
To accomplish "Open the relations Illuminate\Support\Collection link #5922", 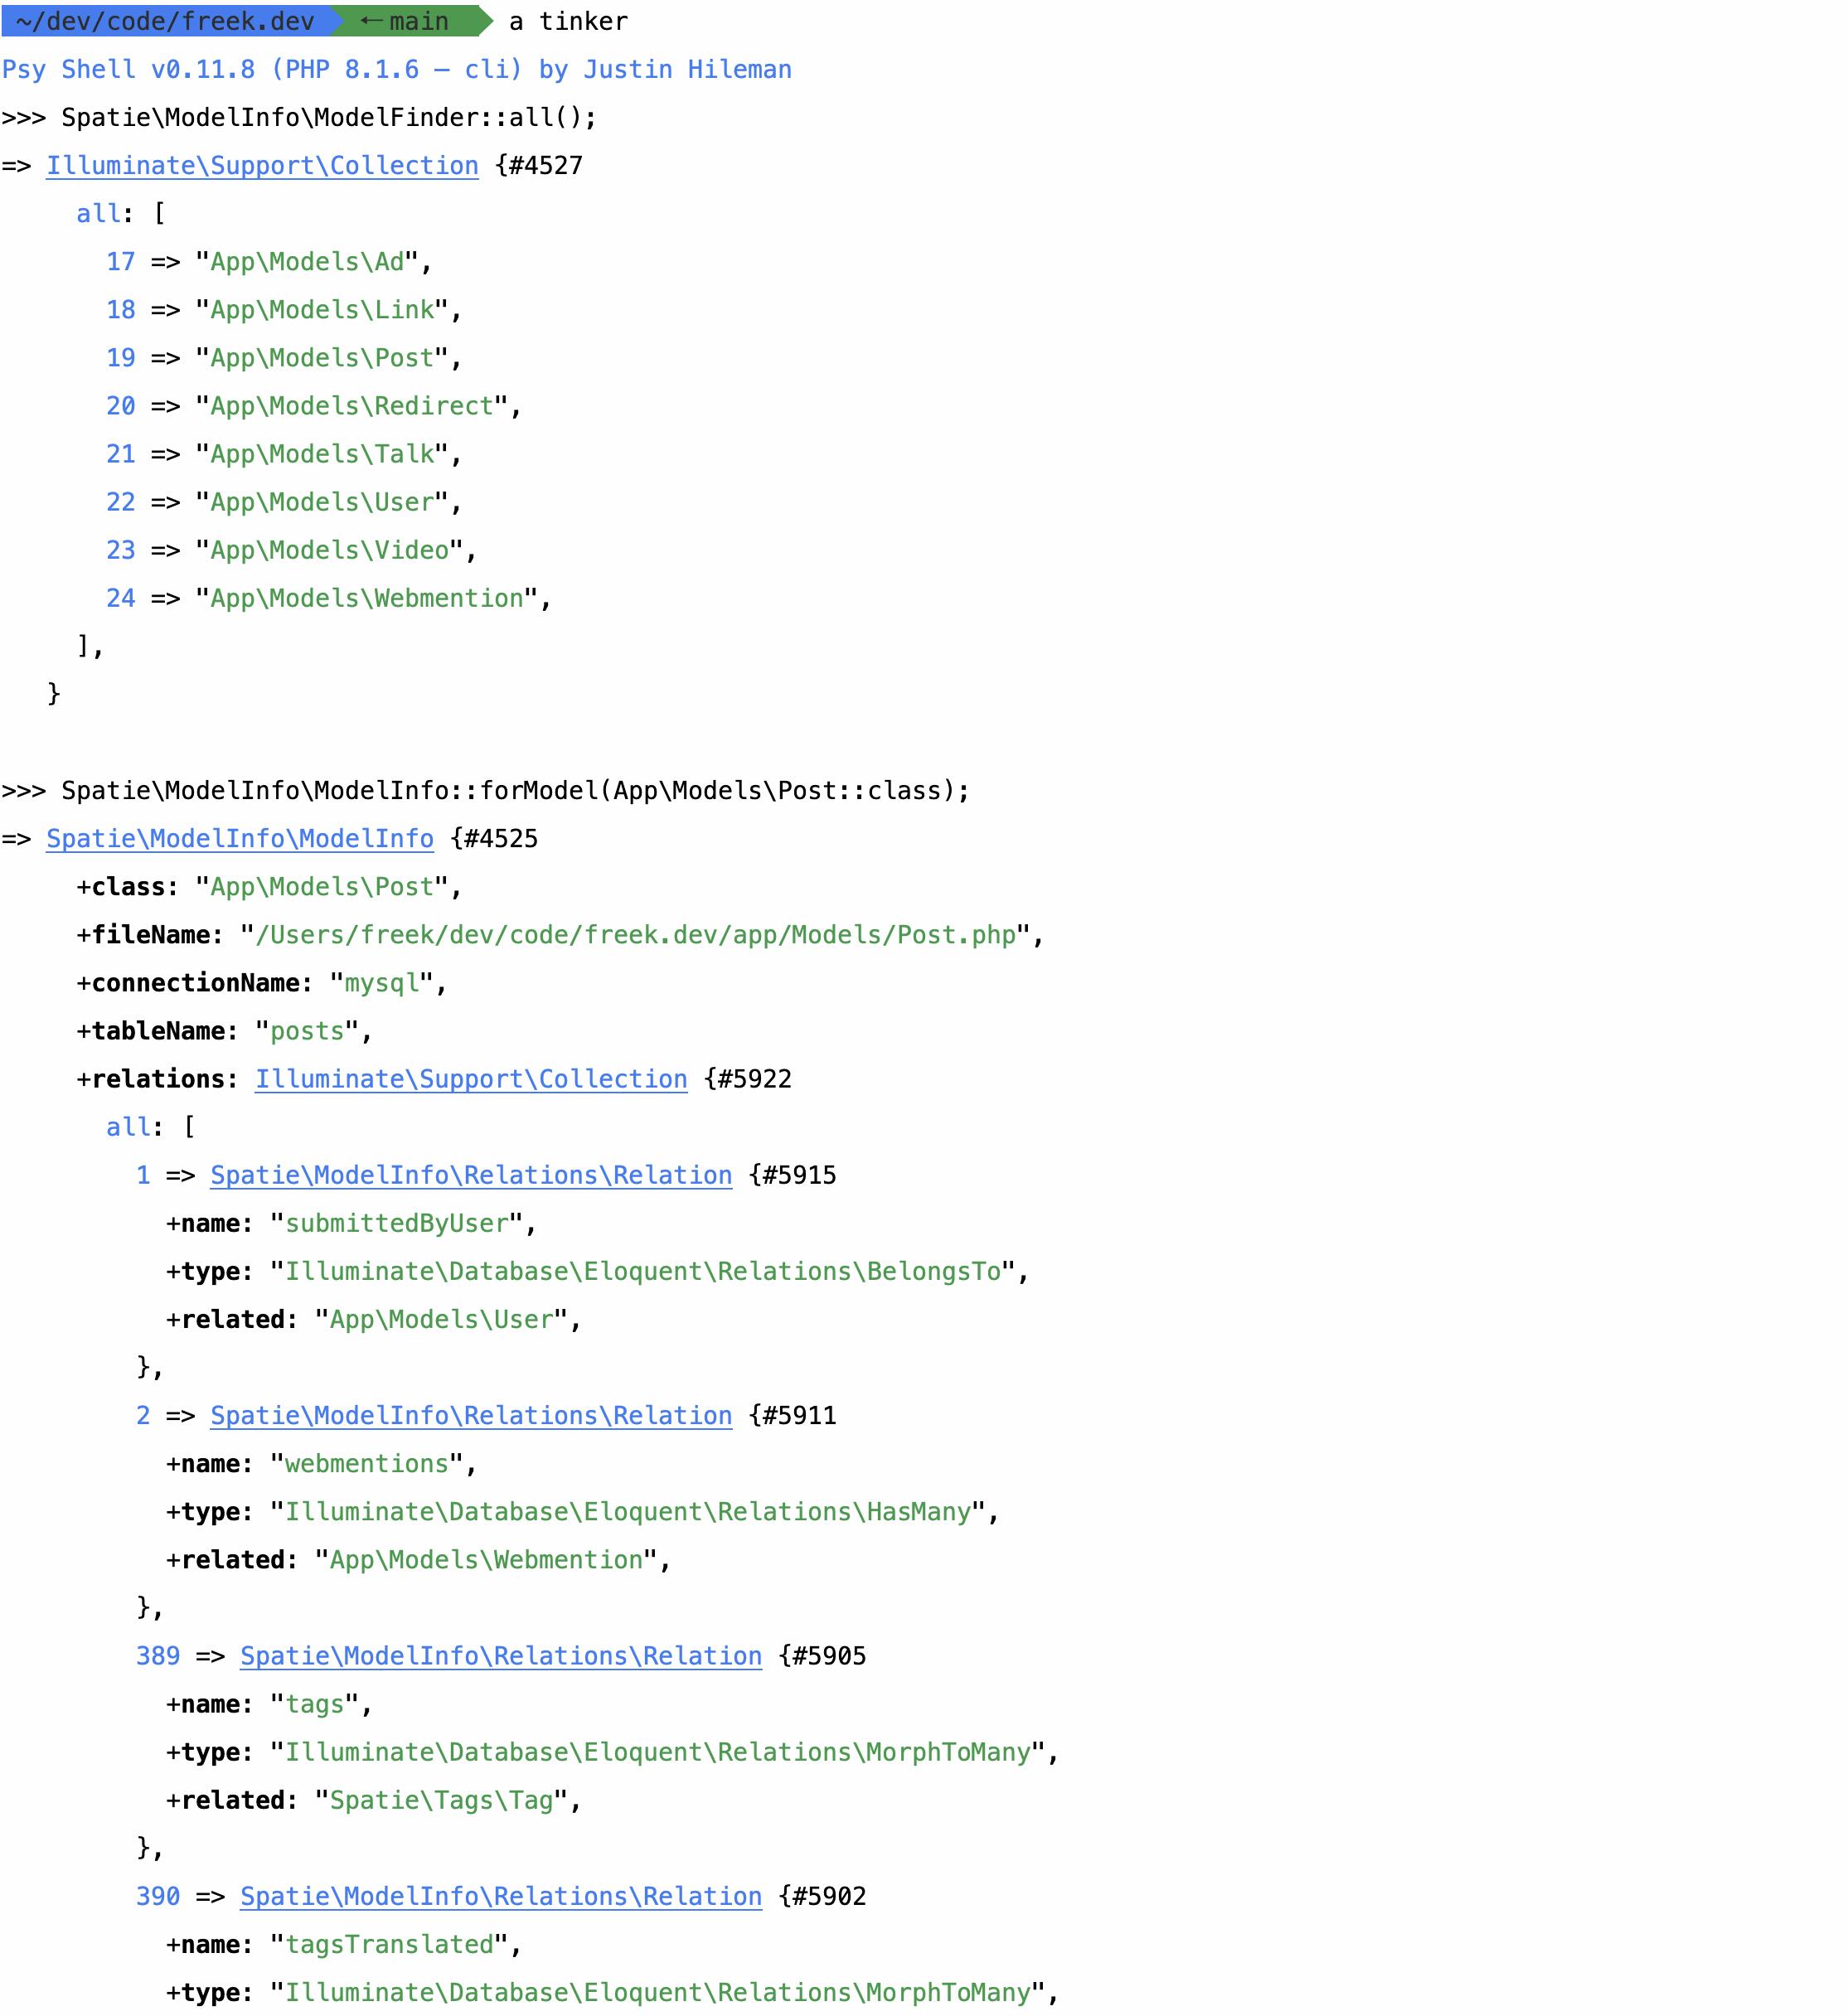I will tap(471, 1080).
